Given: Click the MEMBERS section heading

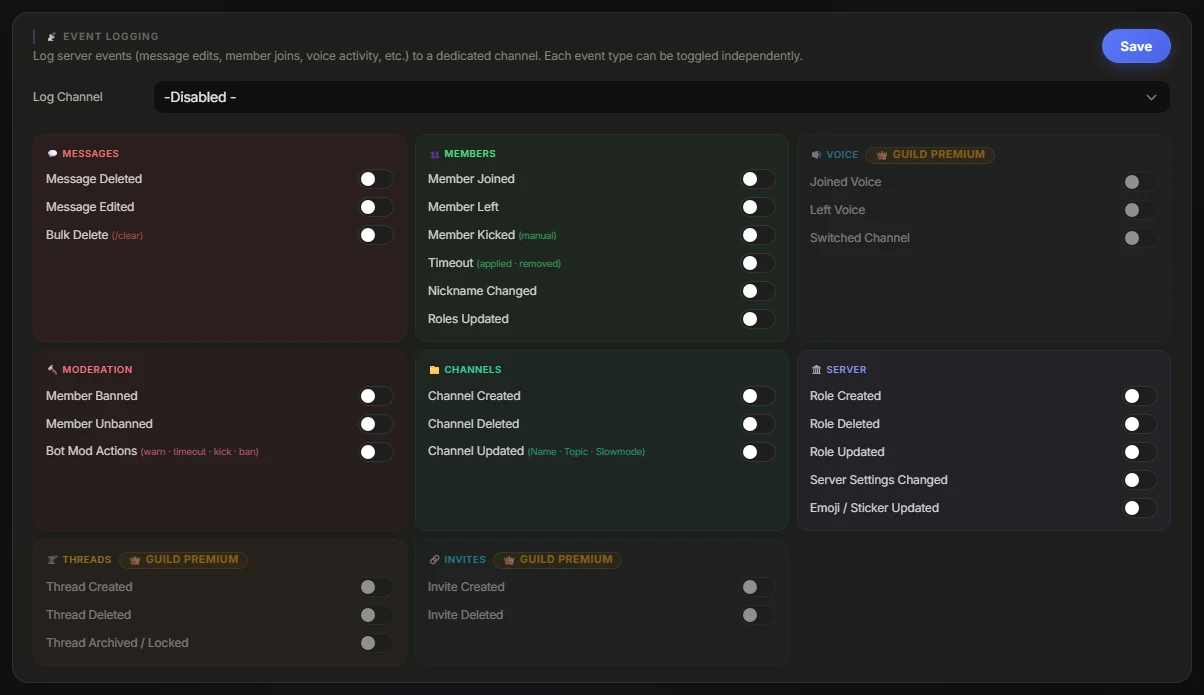Looking at the screenshot, I should pos(470,154).
